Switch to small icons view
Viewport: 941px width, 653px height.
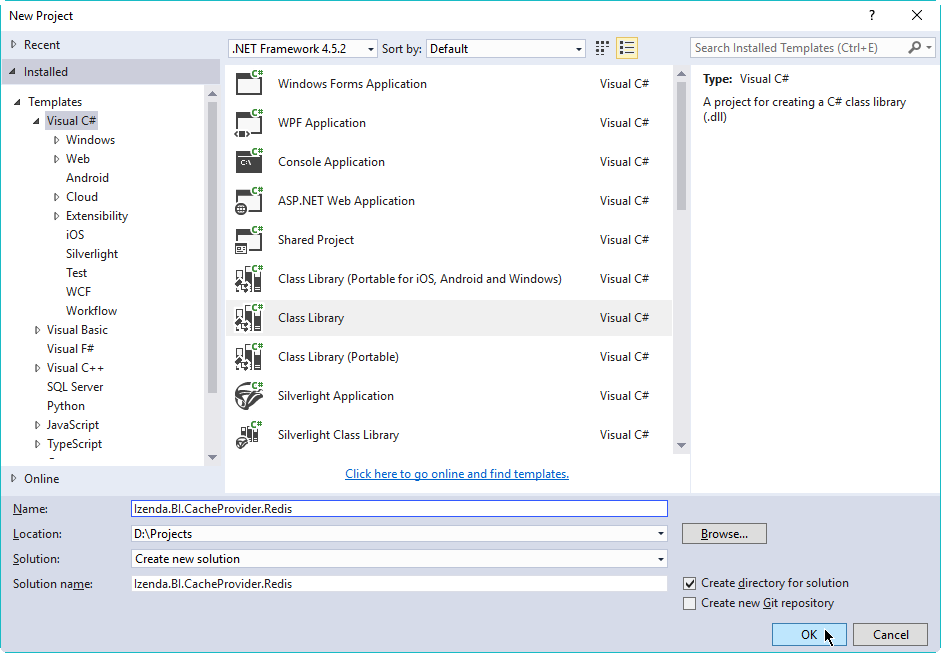pyautogui.click(x=602, y=48)
